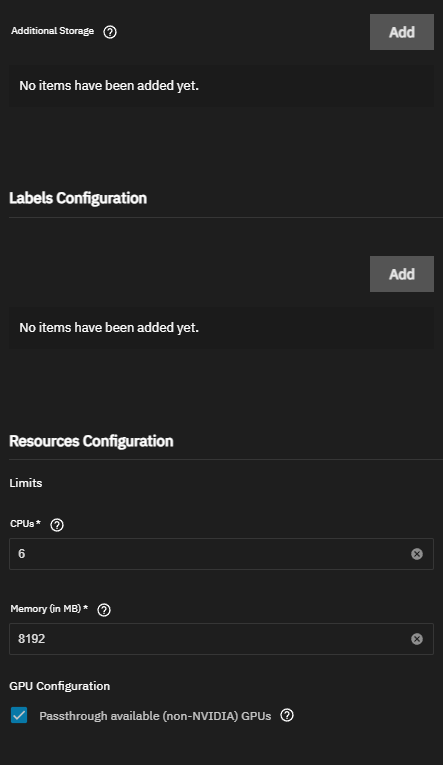Add an Additional Storage item
This screenshot has width=443, height=765.
[402, 32]
